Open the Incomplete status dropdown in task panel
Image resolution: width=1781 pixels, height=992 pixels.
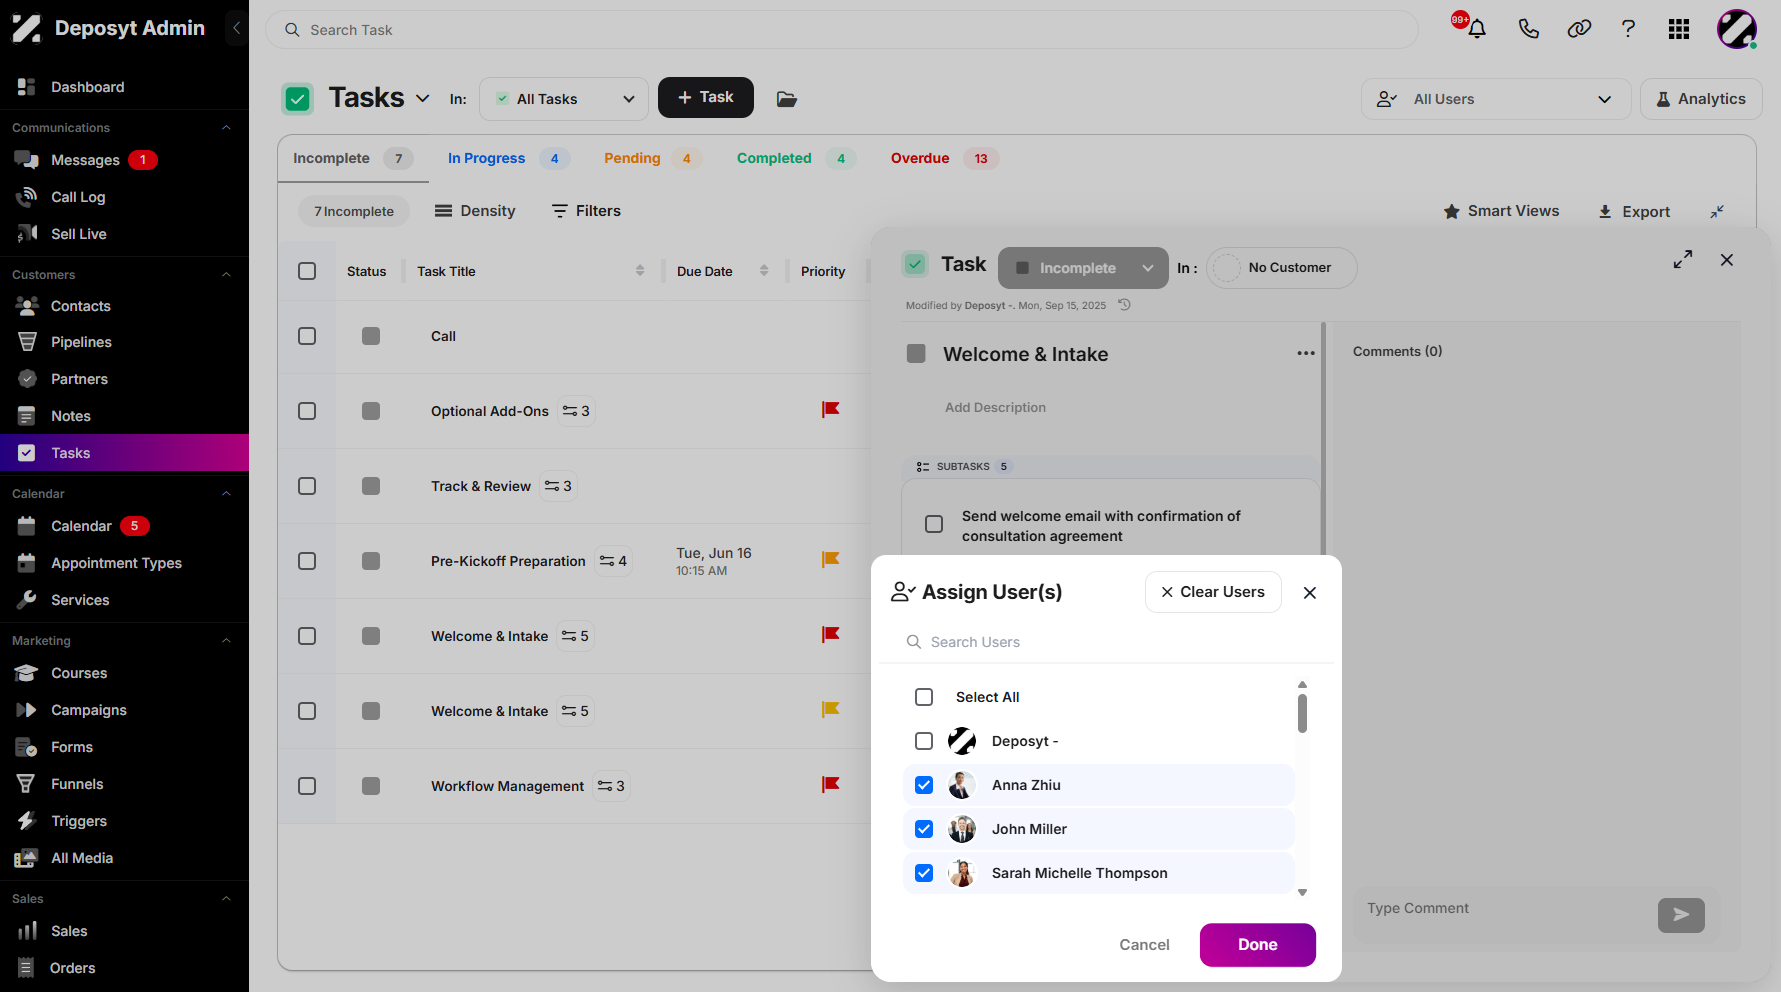point(1083,268)
